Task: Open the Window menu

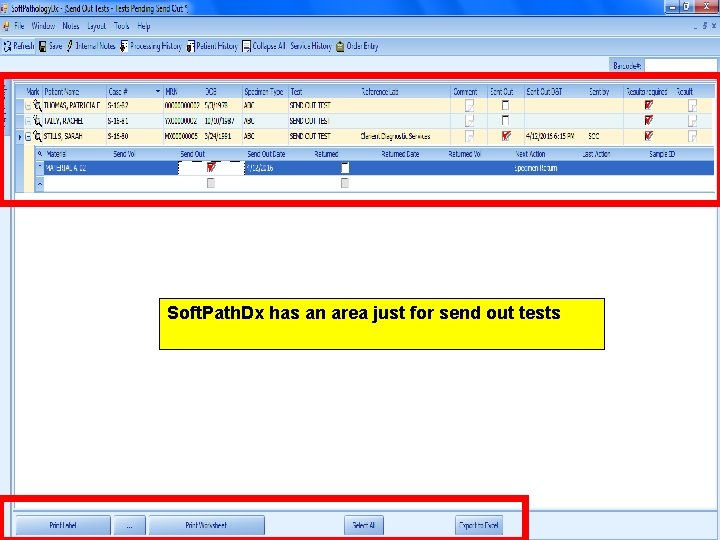Action: click(x=43, y=26)
